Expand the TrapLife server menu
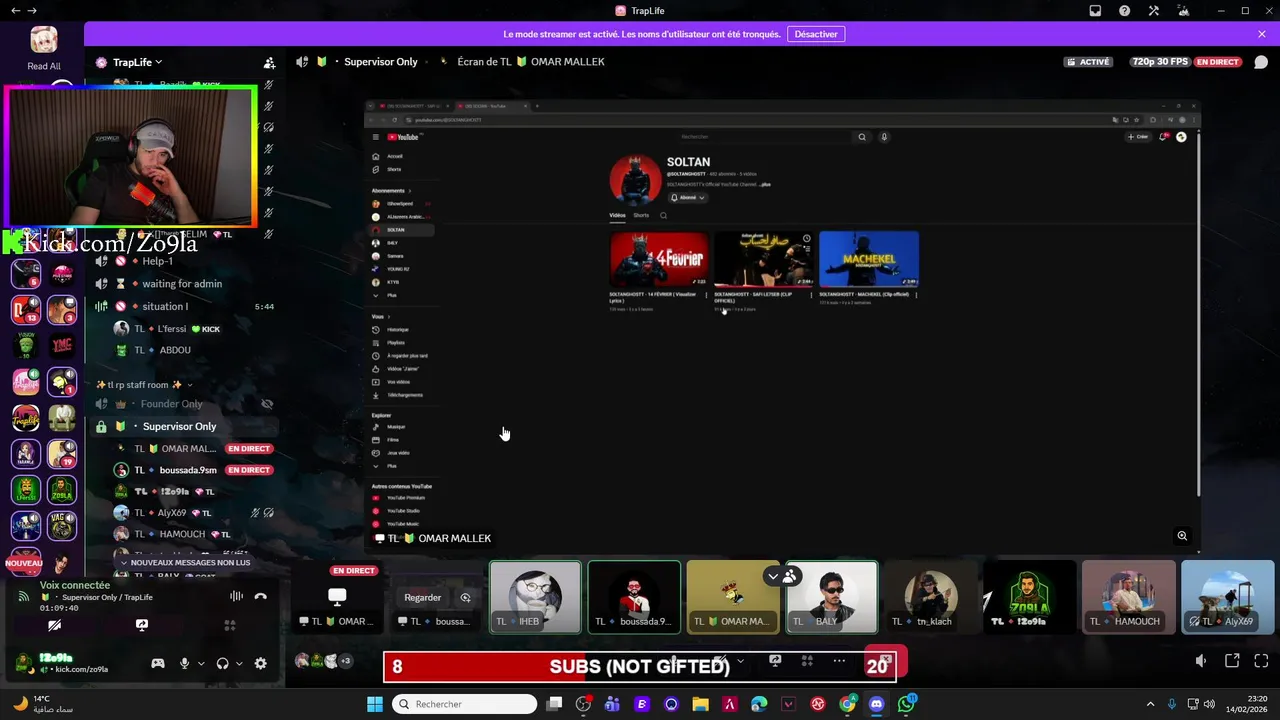1280x720 pixels. (137, 62)
